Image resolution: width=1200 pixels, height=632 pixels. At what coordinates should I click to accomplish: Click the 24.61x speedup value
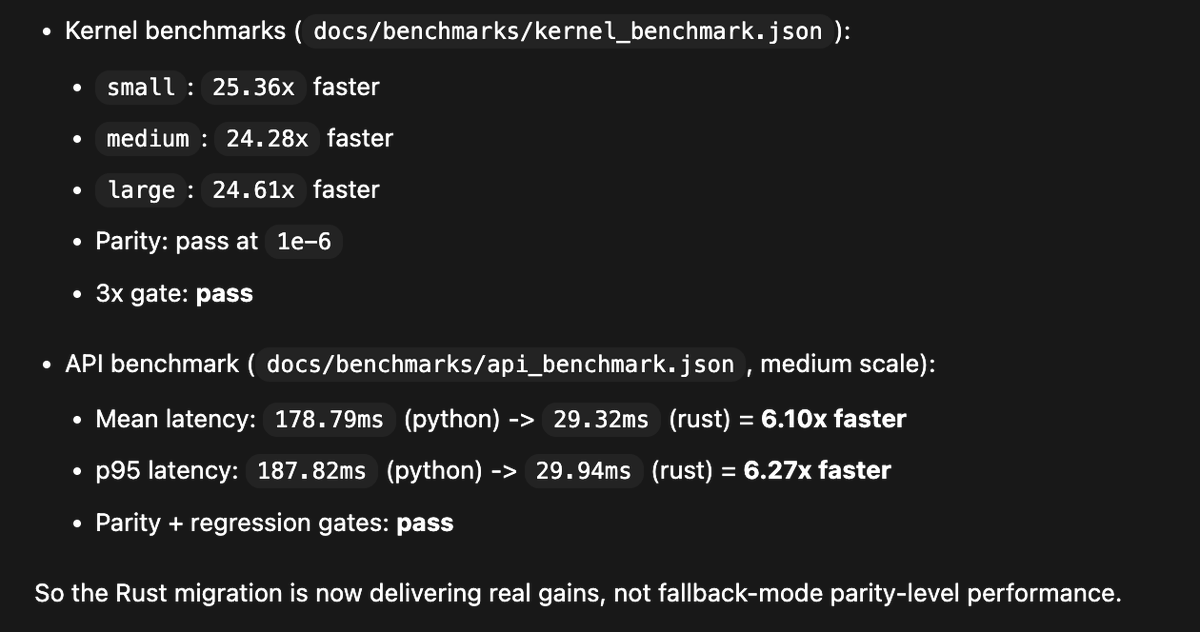[253, 190]
